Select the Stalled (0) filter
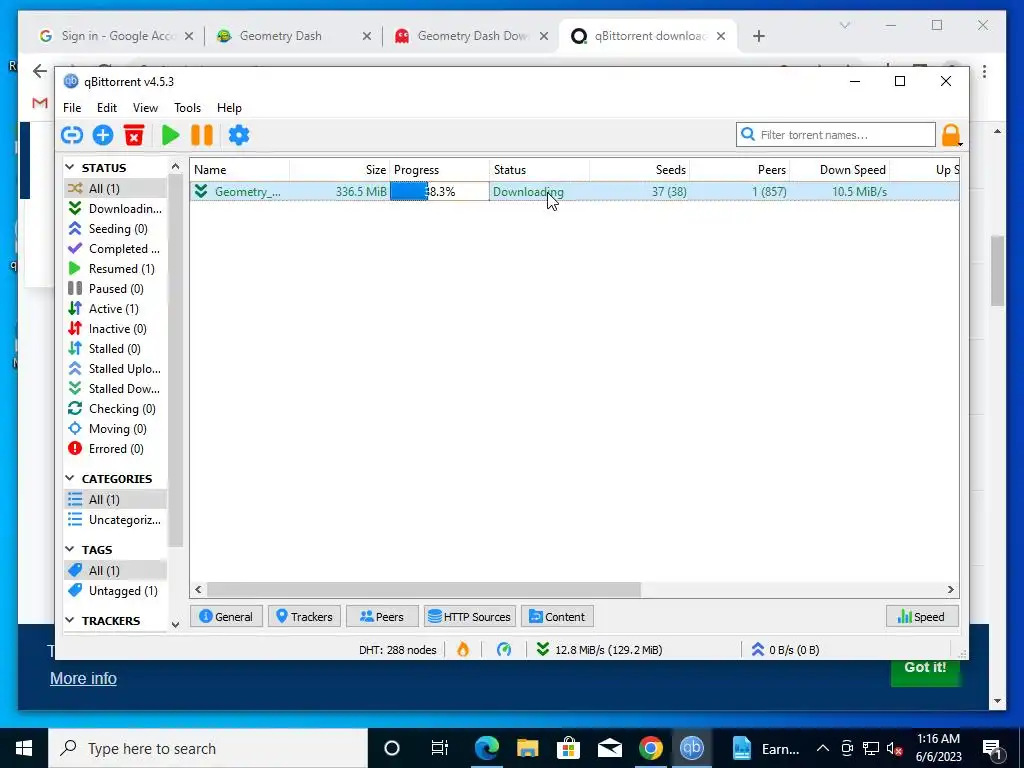The width and height of the screenshot is (1024, 768). pyautogui.click(x=115, y=349)
